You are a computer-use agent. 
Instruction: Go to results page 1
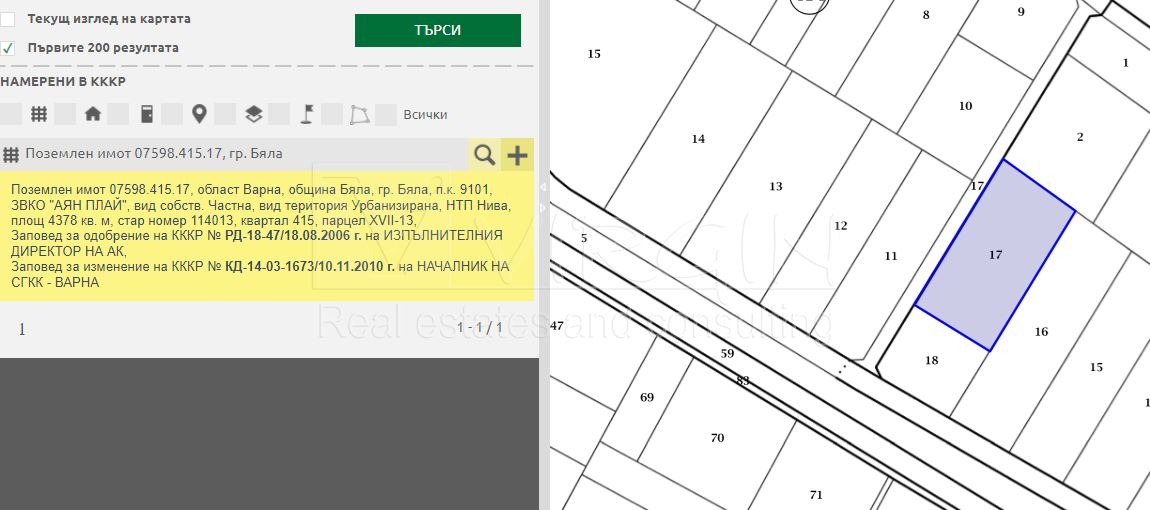coord(22,328)
